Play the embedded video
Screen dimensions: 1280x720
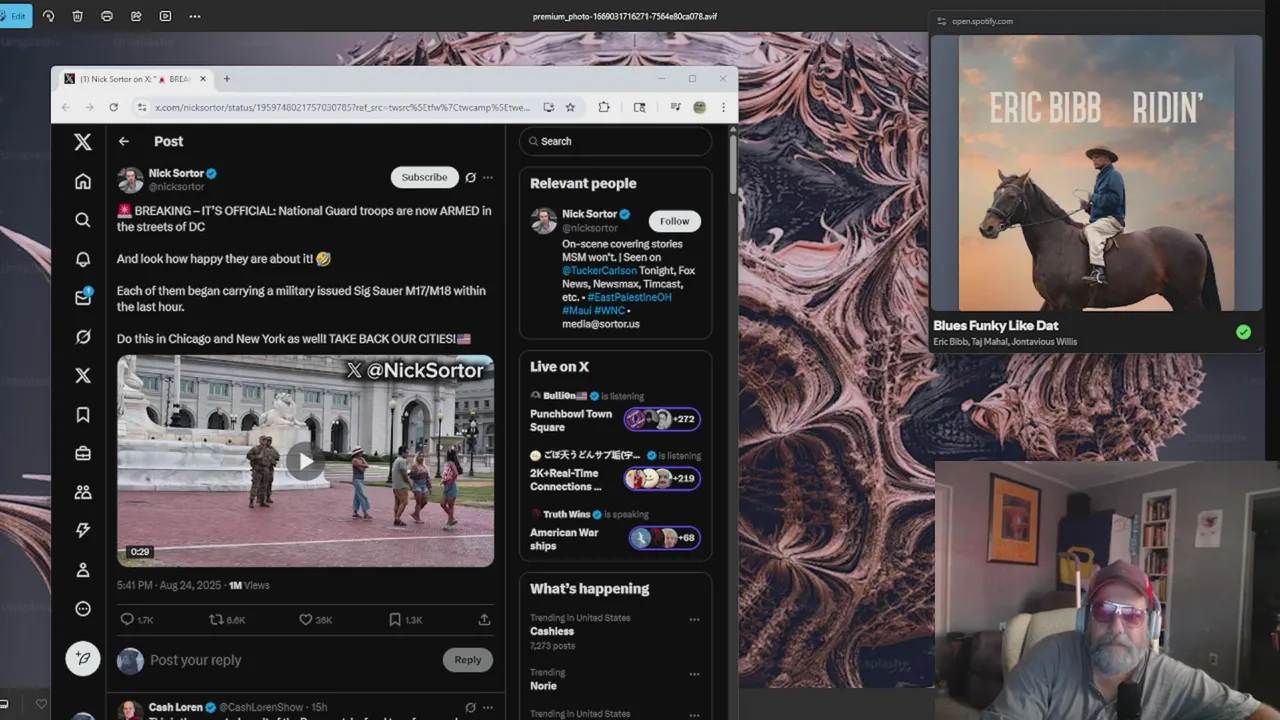tap(305, 460)
